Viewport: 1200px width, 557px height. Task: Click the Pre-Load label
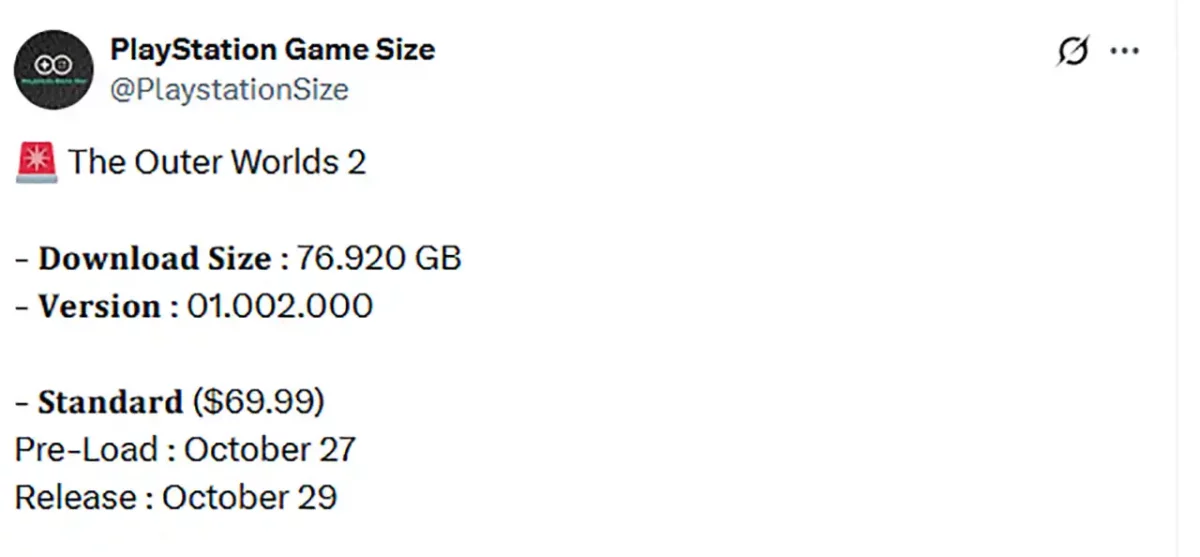click(87, 450)
